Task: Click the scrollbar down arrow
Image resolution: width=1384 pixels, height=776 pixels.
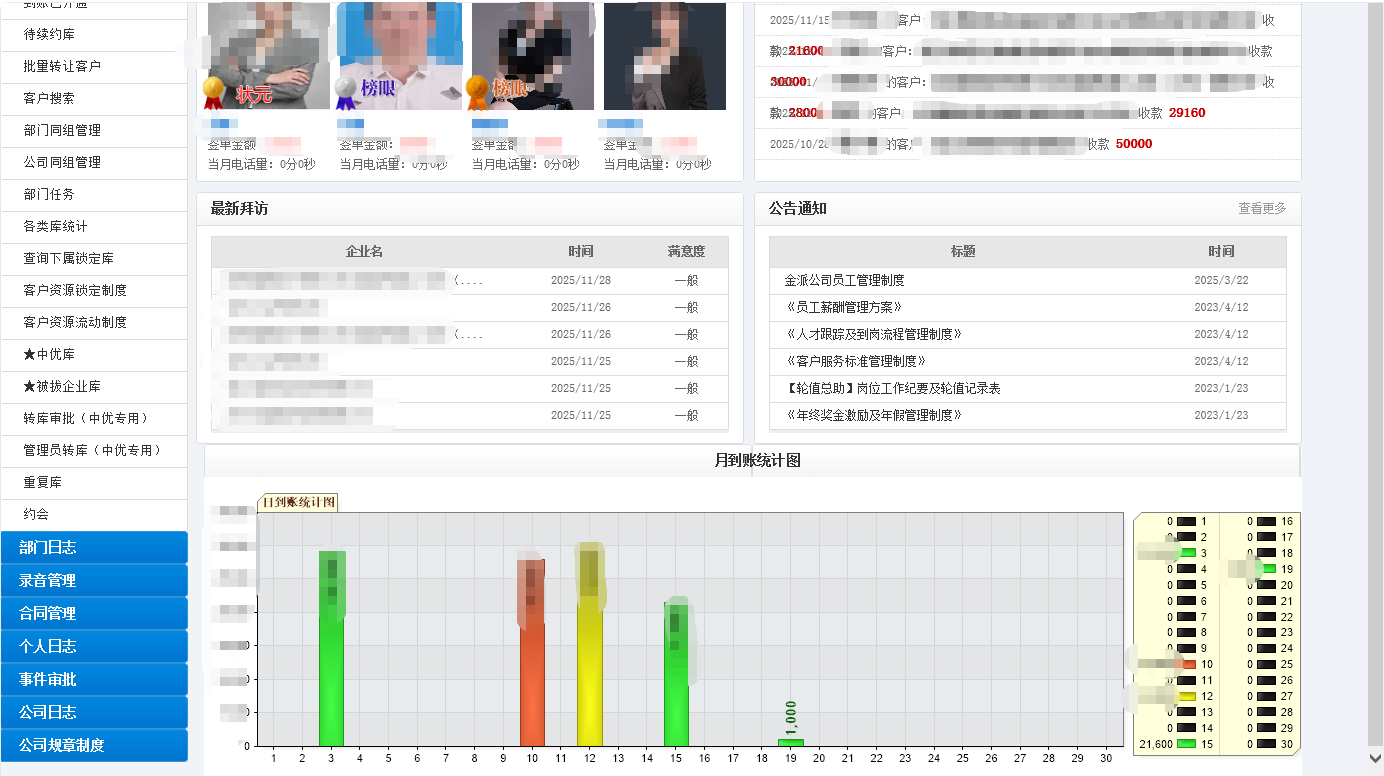Action: tap(1375, 761)
